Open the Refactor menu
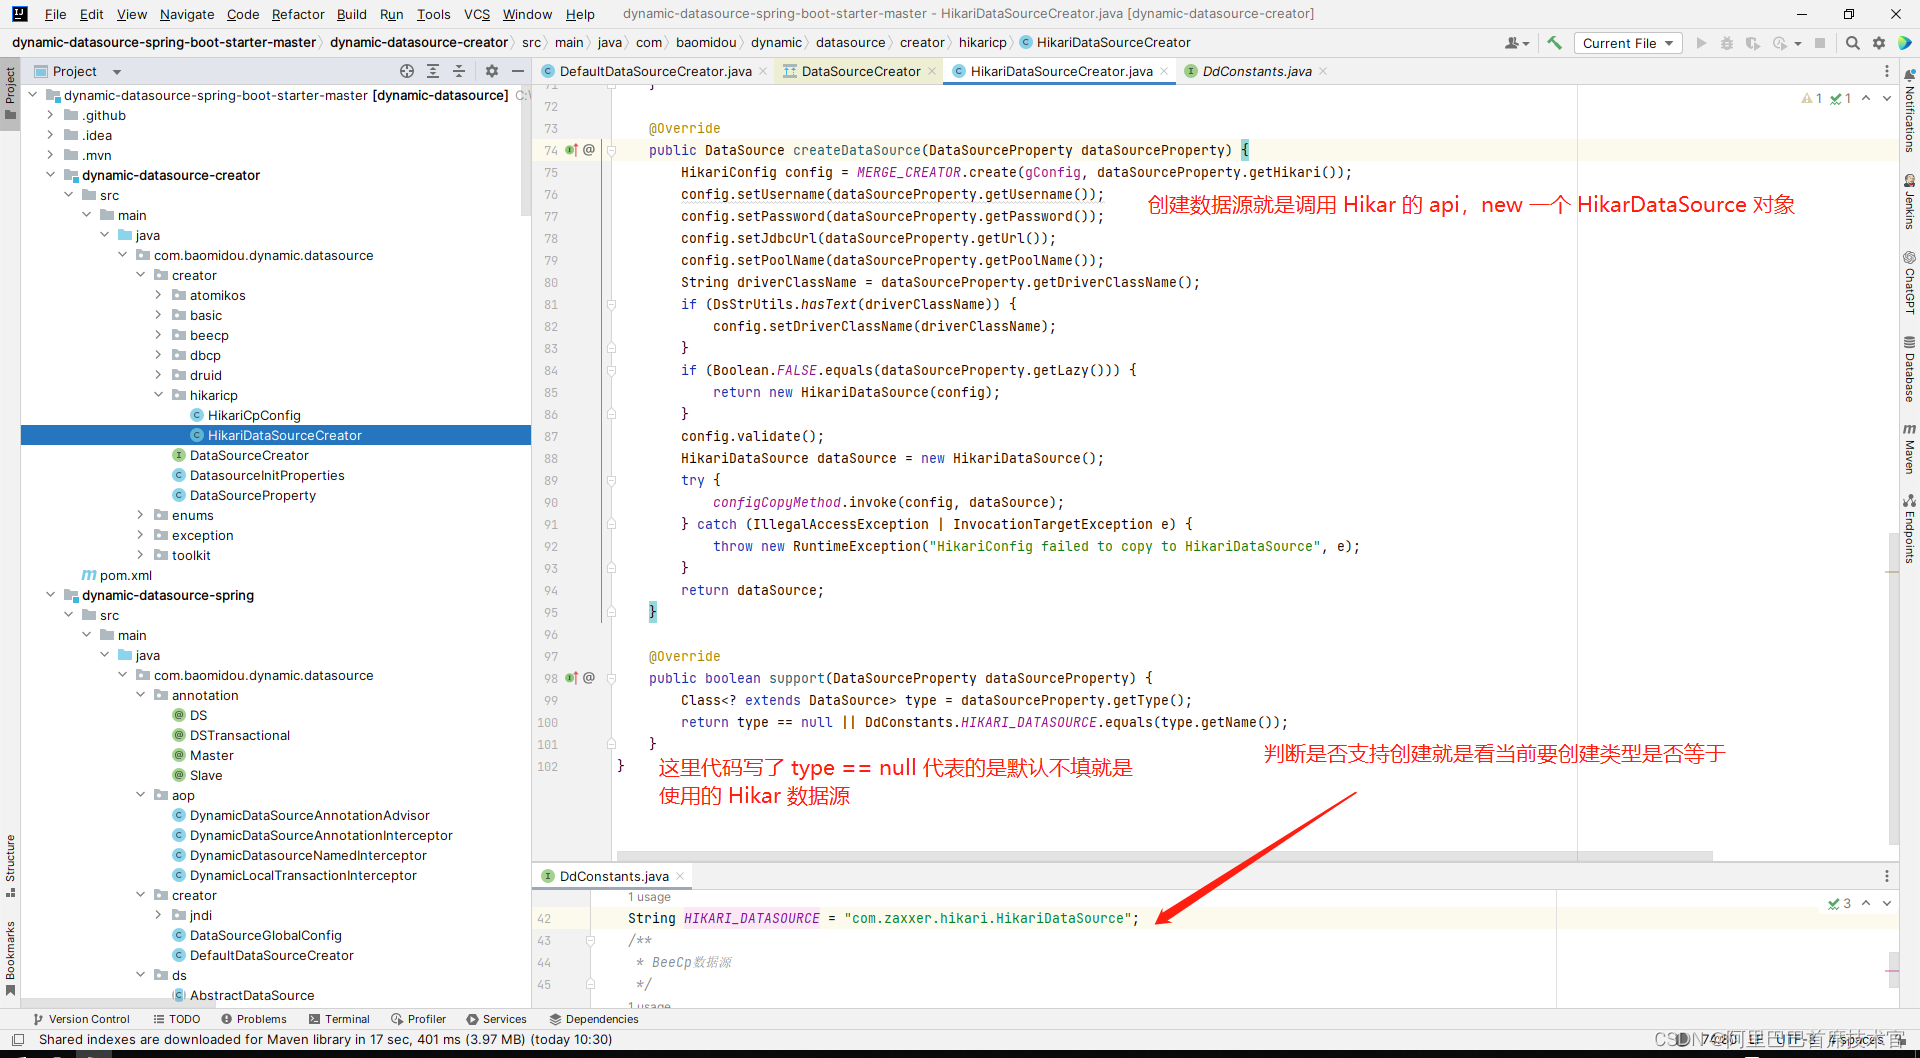This screenshot has height=1058, width=1920. click(x=297, y=14)
